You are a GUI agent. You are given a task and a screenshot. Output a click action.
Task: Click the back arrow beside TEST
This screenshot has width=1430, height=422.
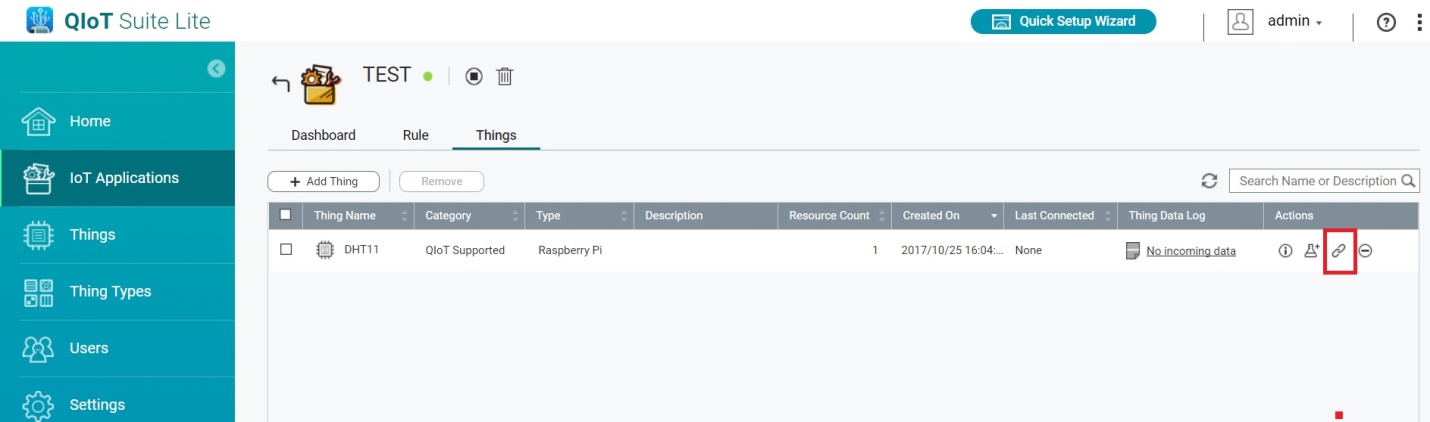click(x=281, y=84)
